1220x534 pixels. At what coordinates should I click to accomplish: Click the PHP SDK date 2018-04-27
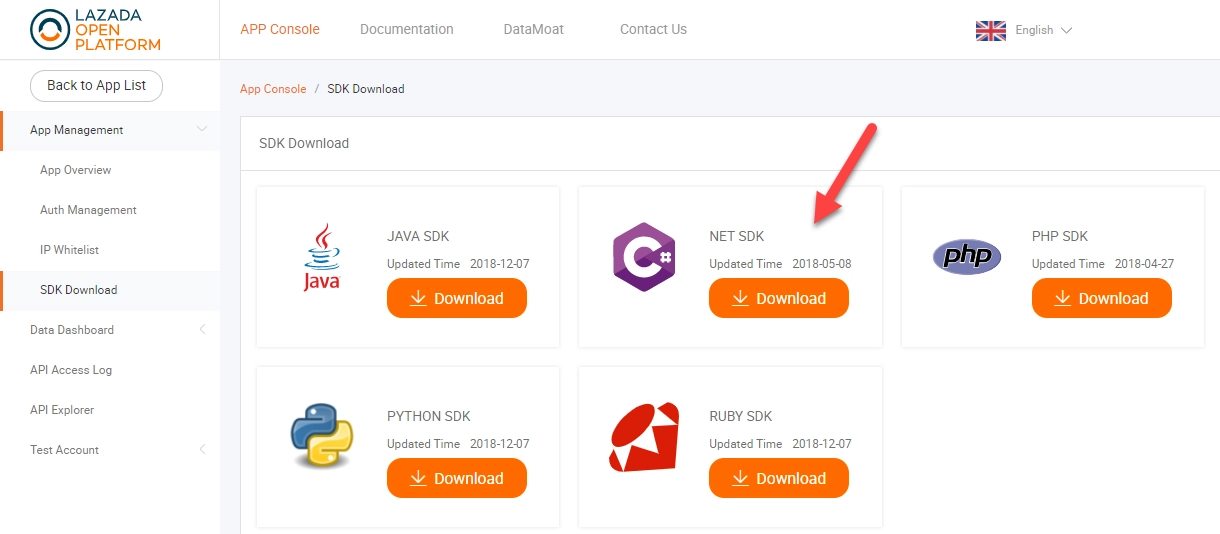coord(1144,264)
